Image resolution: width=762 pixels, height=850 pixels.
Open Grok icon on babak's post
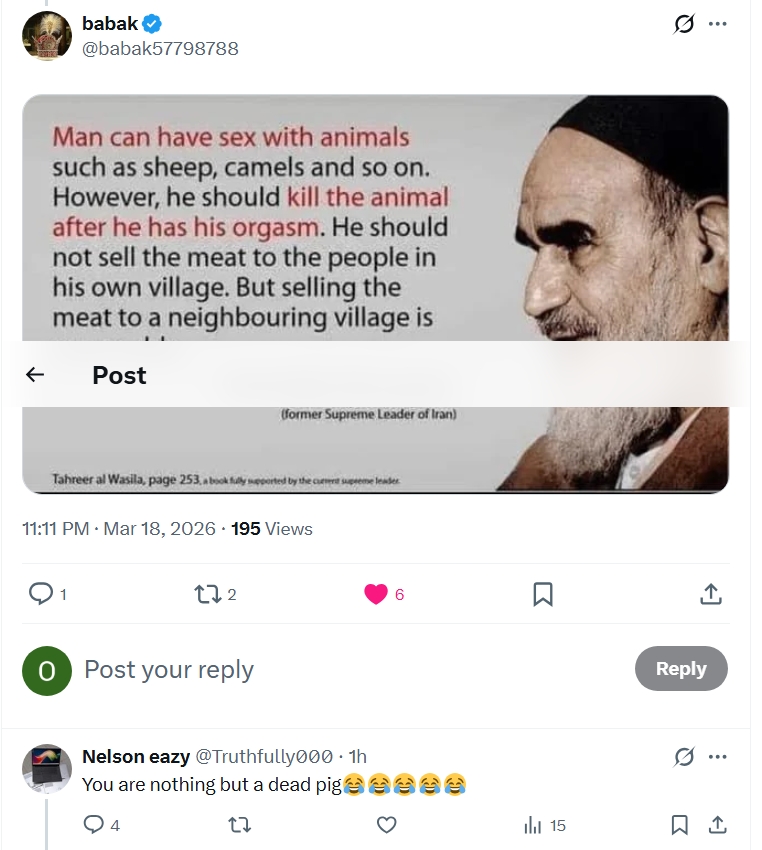[x=684, y=24]
